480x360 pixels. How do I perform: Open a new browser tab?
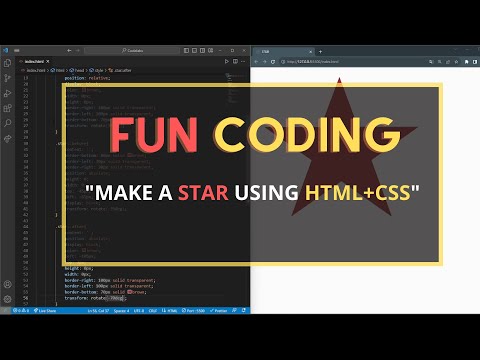pyautogui.click(x=320, y=52)
